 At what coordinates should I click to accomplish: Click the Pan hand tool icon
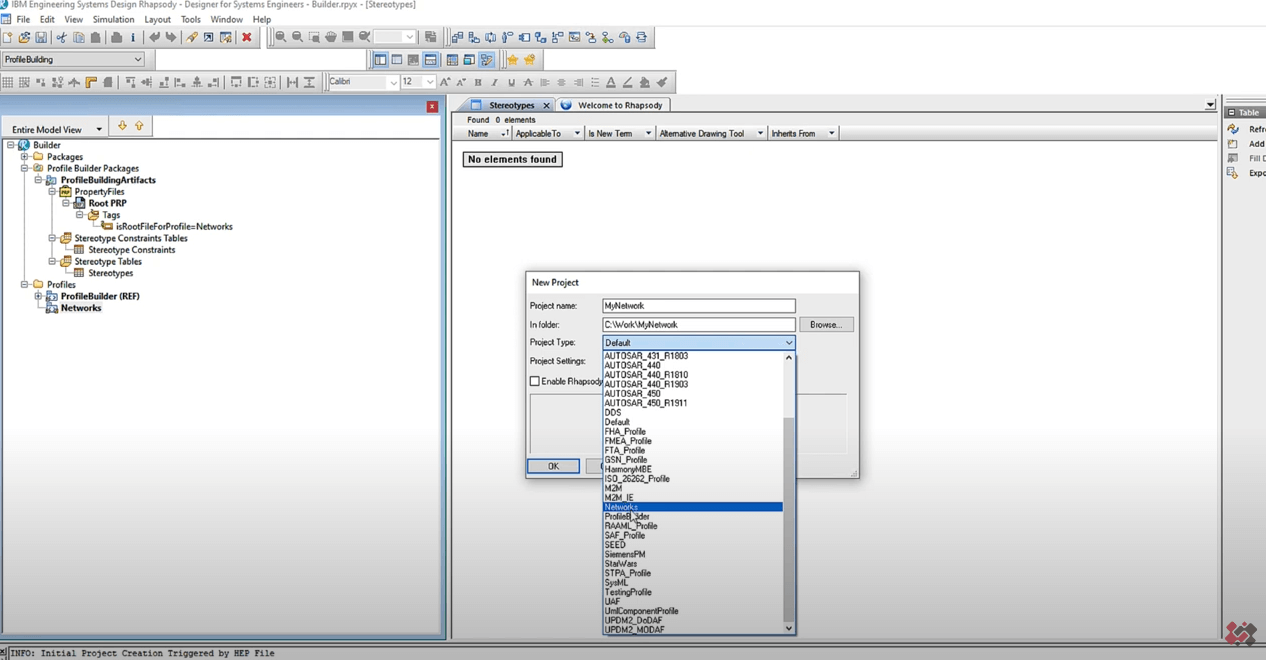click(331, 37)
